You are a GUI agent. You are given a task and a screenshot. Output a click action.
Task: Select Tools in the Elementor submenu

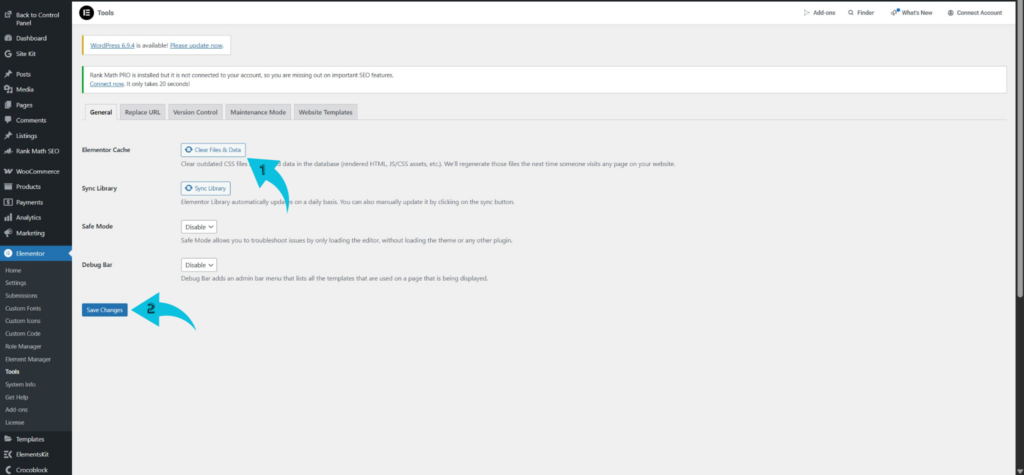[x=12, y=372]
